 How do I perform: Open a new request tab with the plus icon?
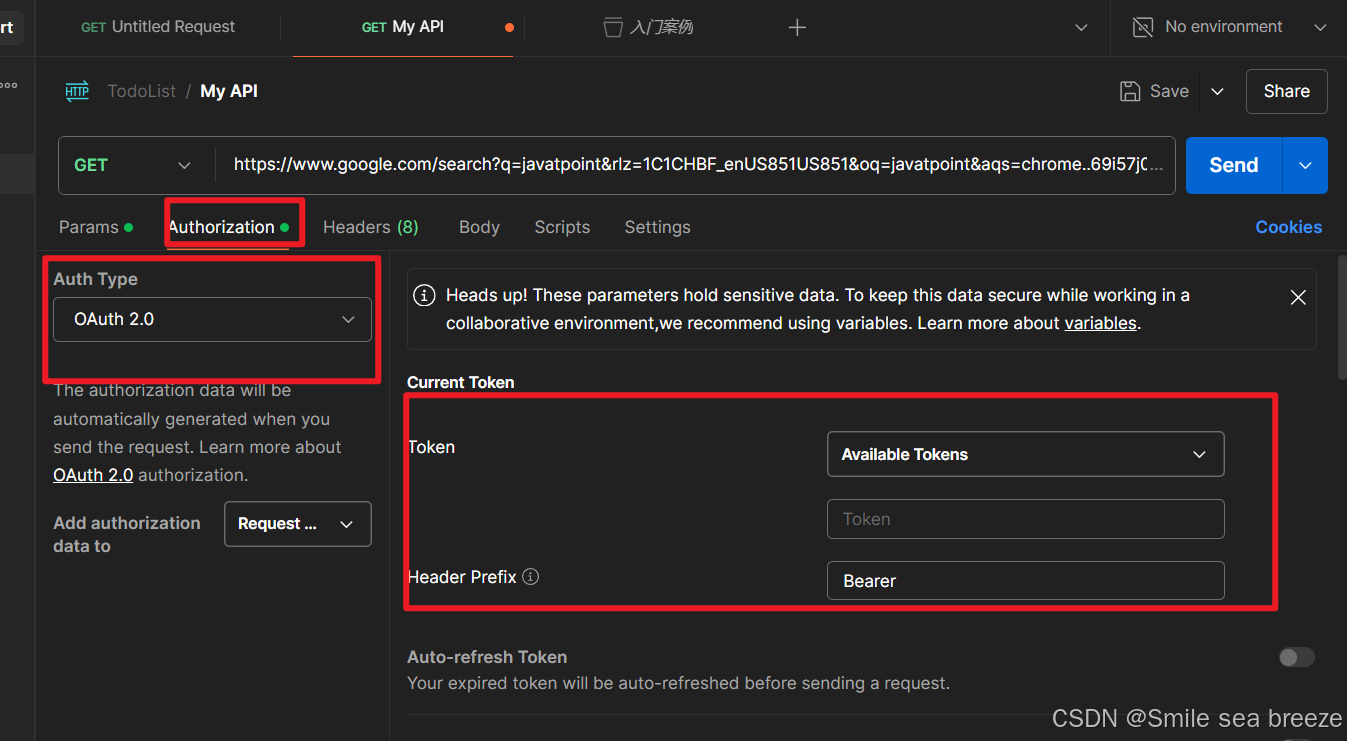tap(797, 27)
